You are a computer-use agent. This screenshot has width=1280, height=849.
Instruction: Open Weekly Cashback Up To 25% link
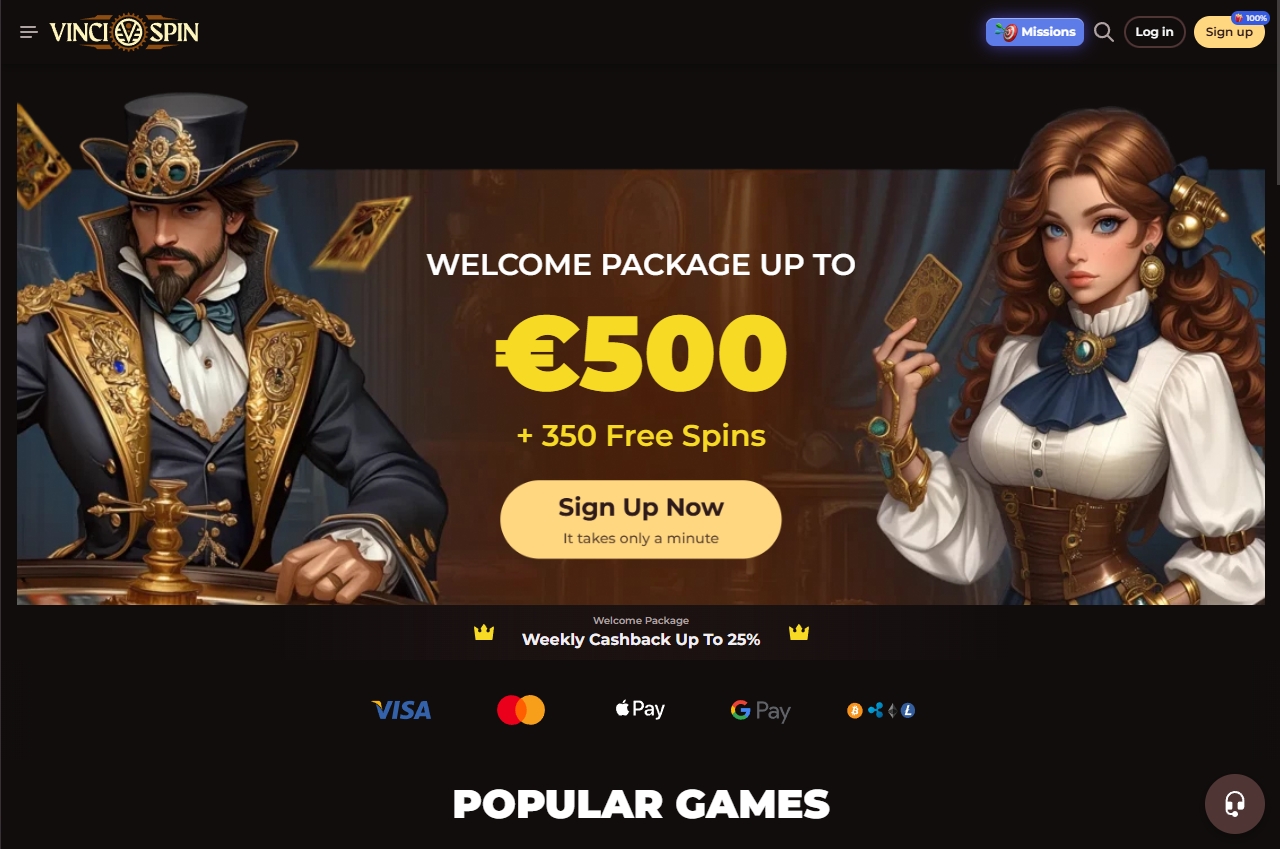pyautogui.click(x=641, y=640)
